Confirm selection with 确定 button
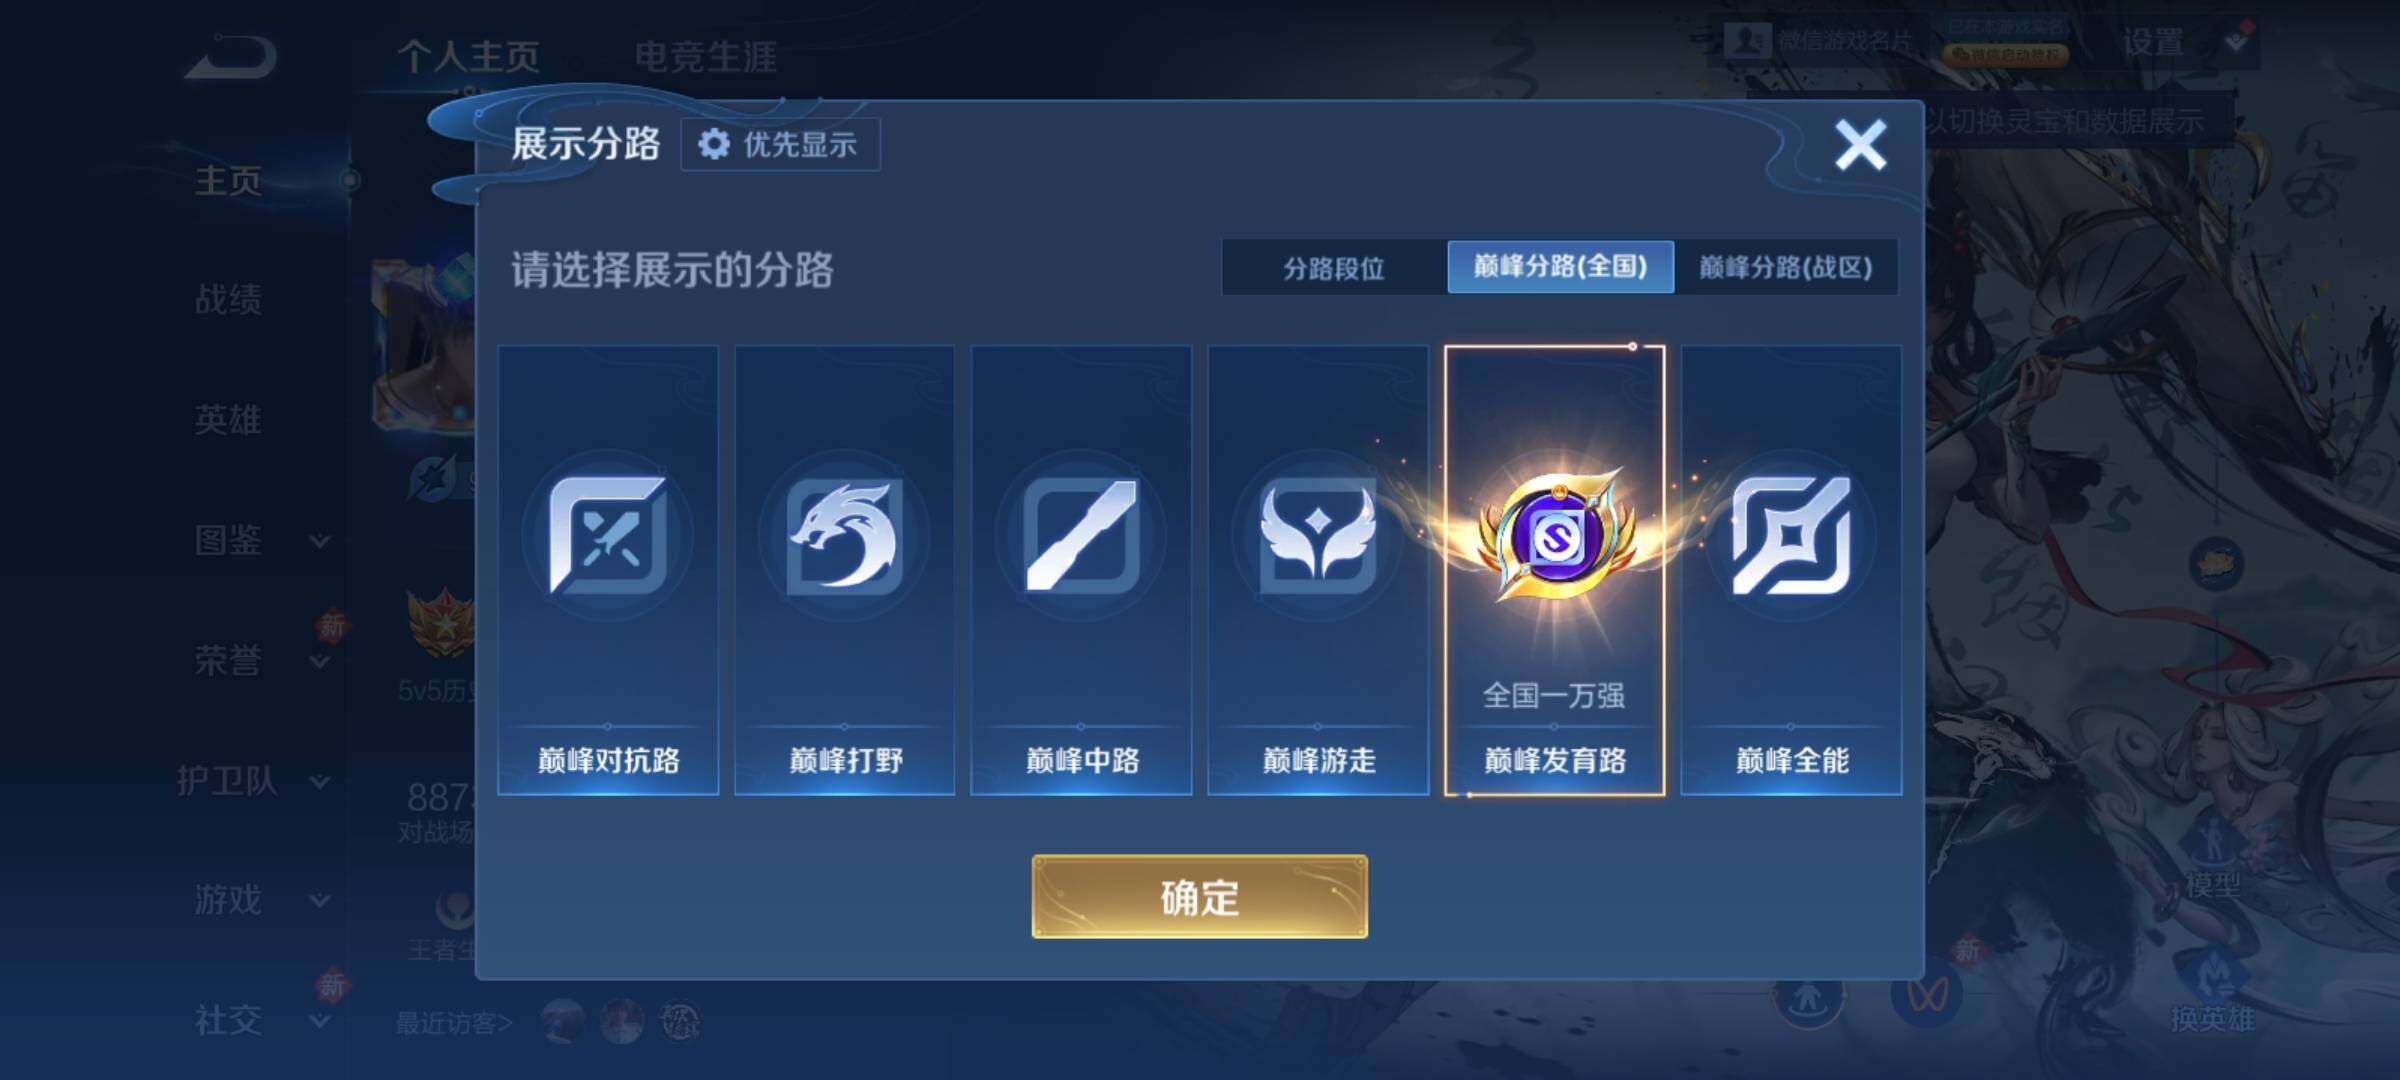 [1199, 897]
